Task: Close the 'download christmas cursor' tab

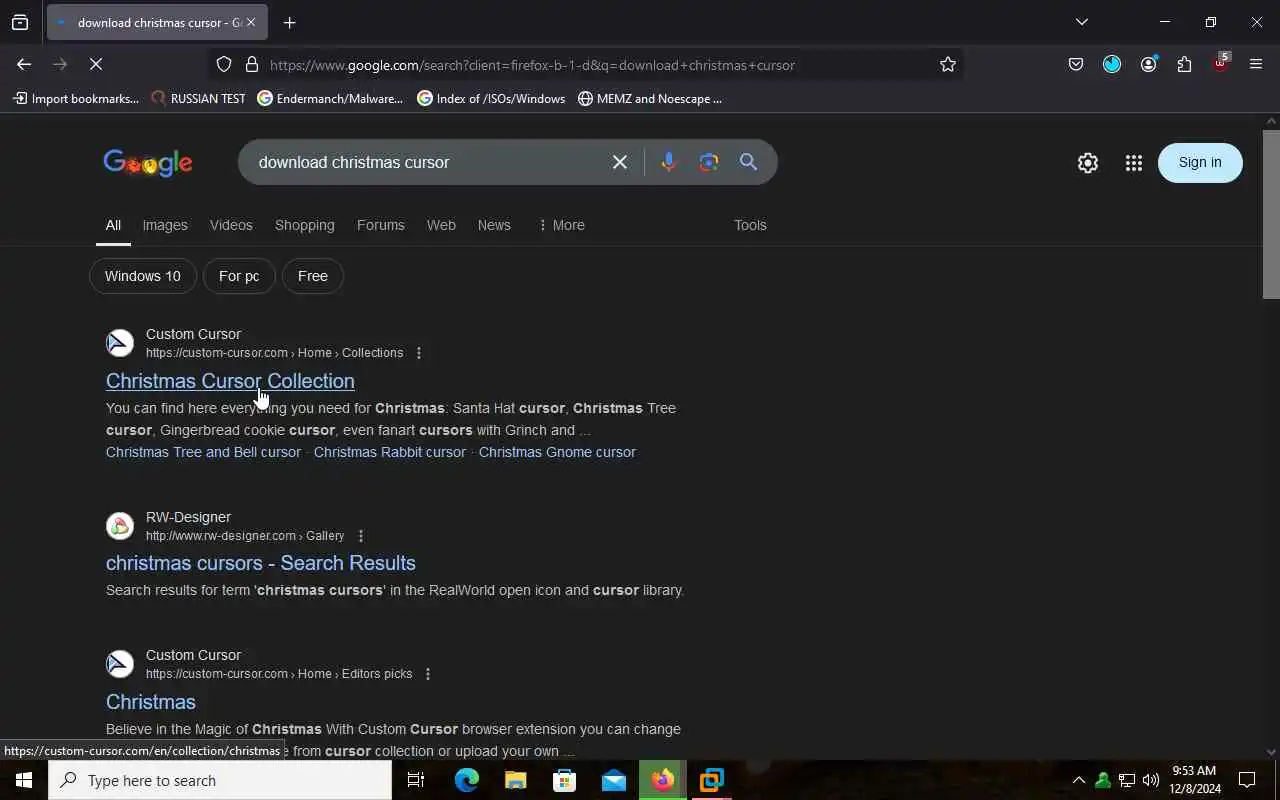Action: (250, 22)
